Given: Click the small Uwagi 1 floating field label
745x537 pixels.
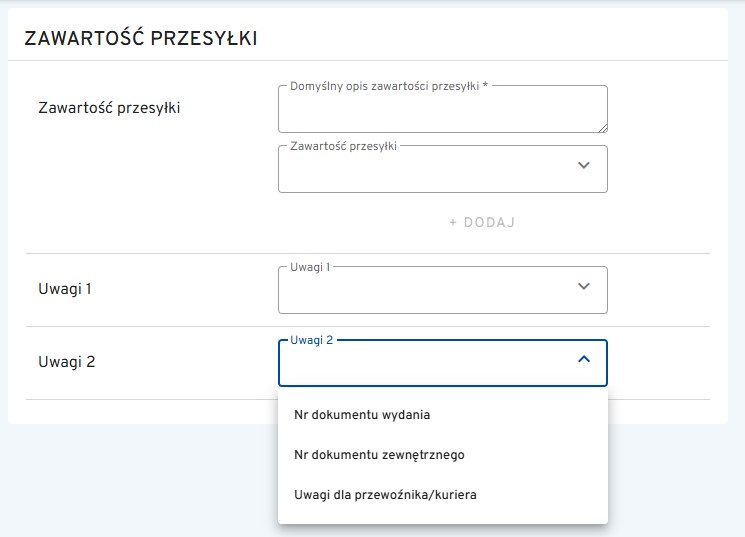Looking at the screenshot, I should point(310,267).
